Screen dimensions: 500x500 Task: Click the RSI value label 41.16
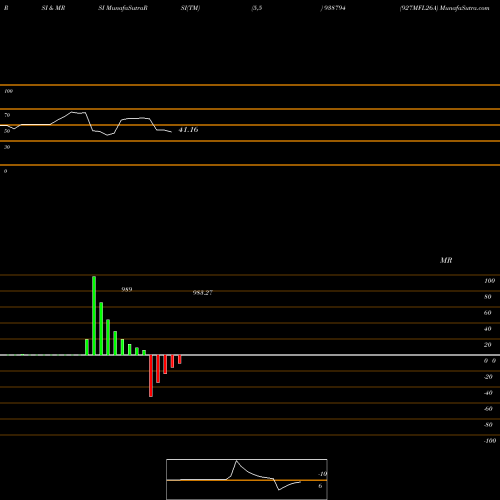[188, 130]
